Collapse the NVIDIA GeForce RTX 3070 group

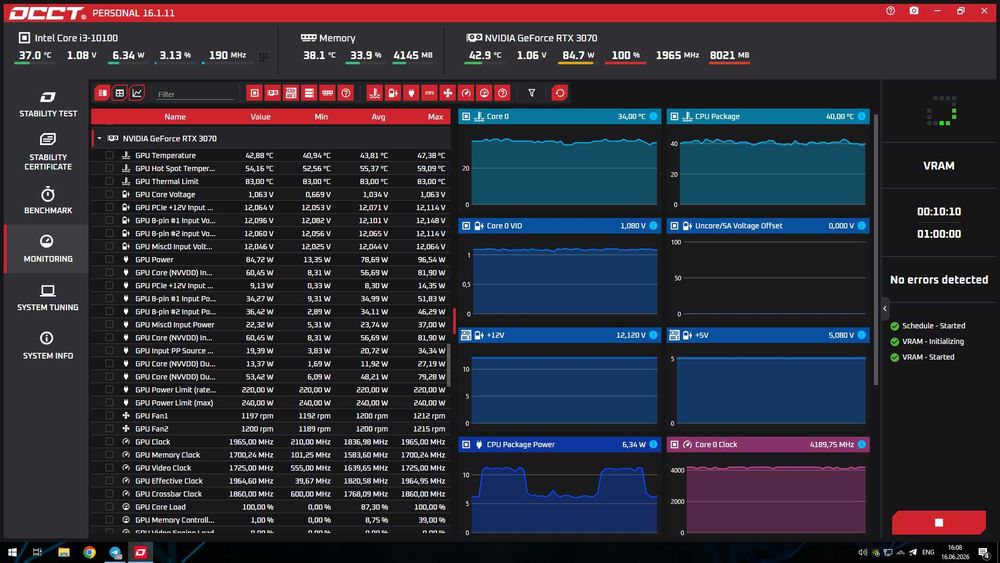(99, 138)
